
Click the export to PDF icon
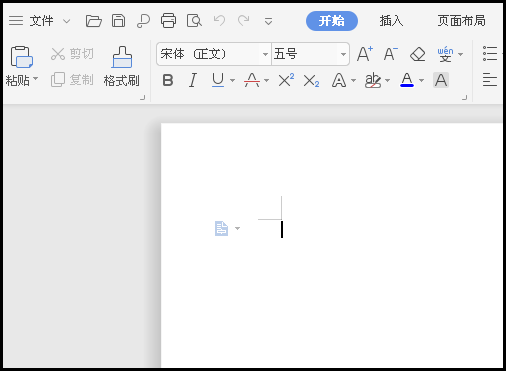(143, 21)
